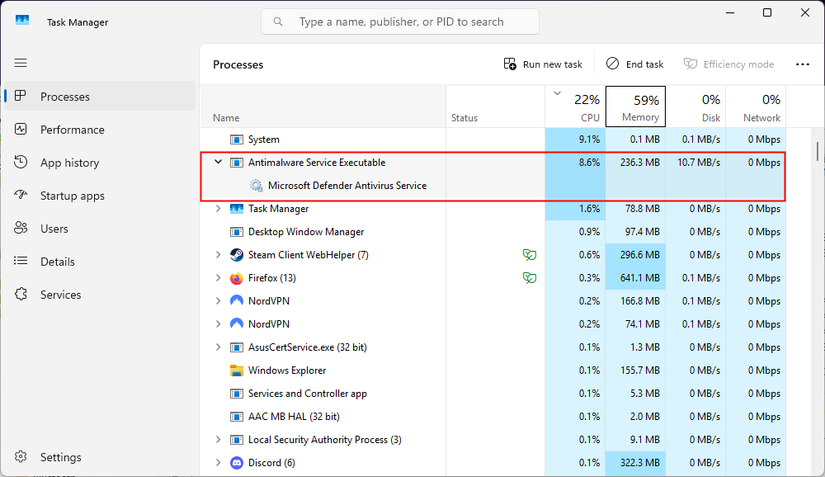Click the process list vertical scrollbar
This screenshot has width=825, height=477.
point(817,152)
